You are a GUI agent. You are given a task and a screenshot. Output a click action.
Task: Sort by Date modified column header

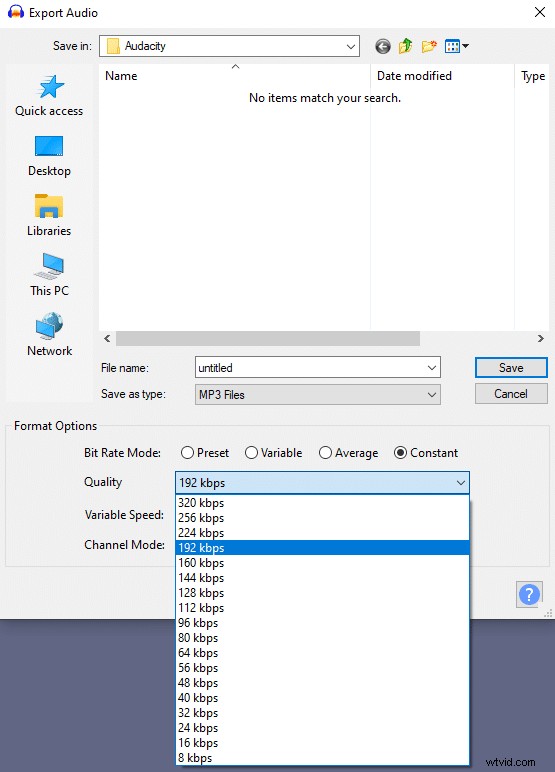442,76
